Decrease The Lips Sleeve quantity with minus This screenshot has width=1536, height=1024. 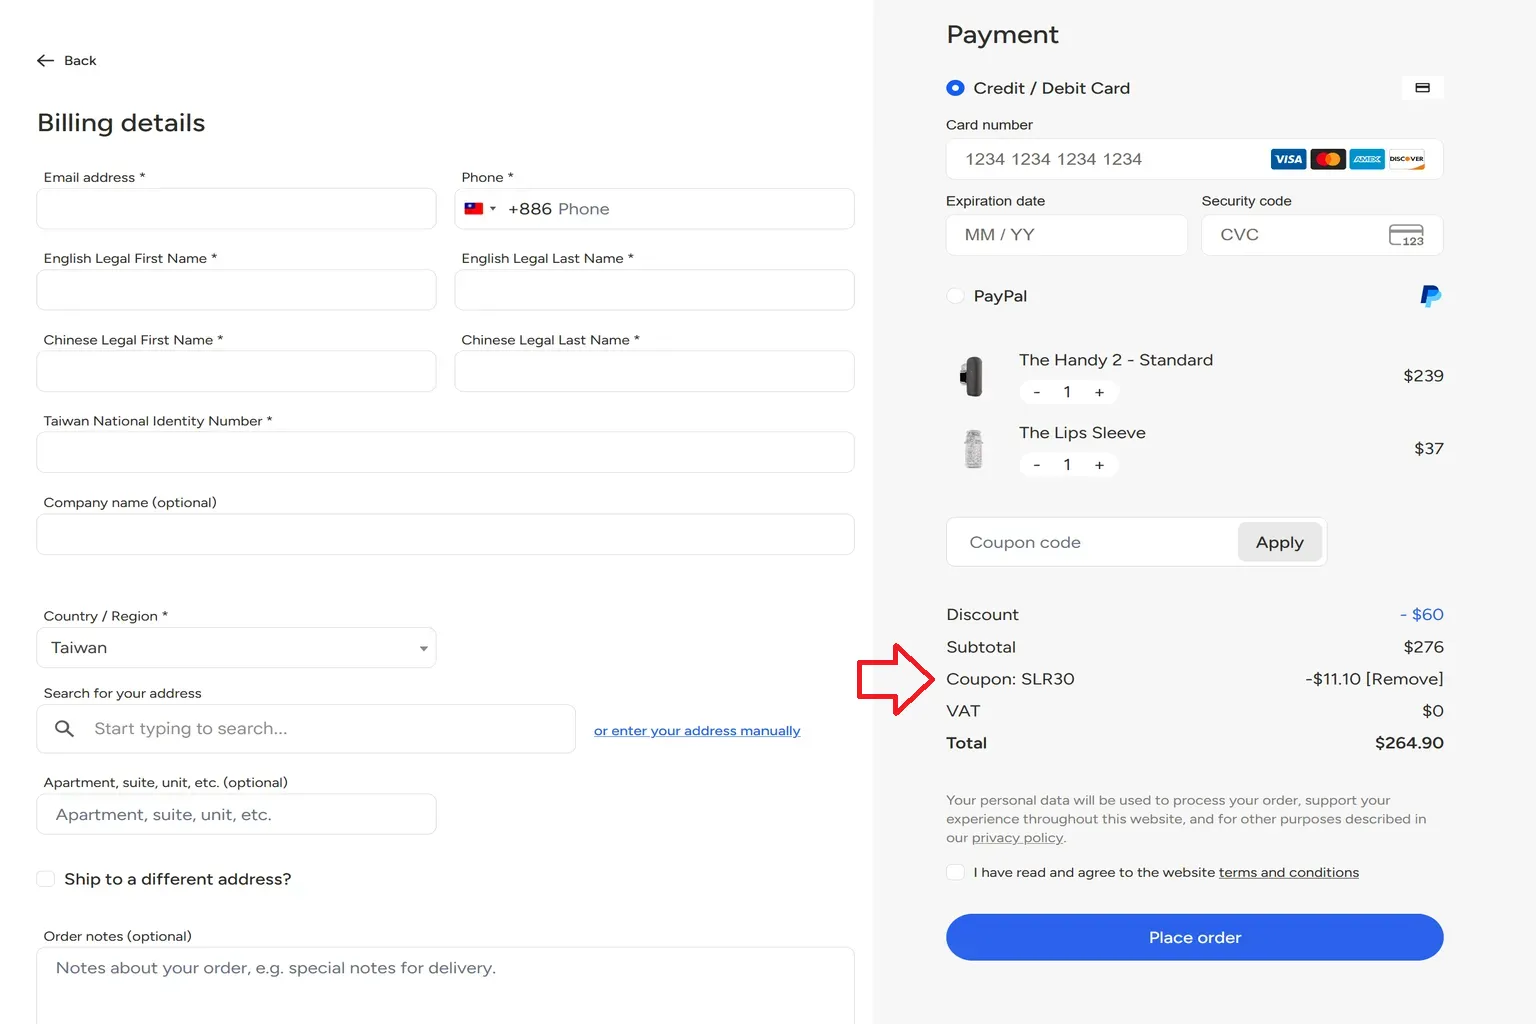[1037, 465]
